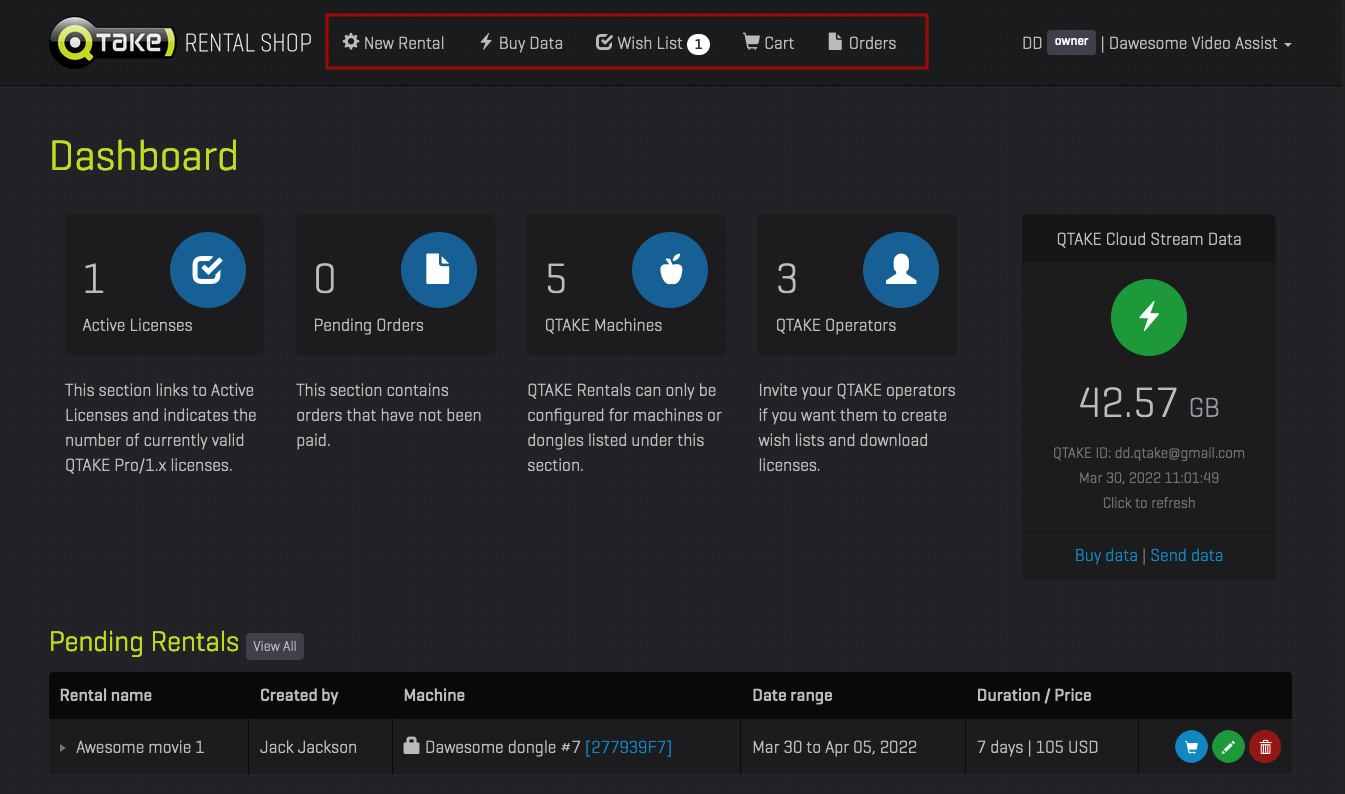
Task: Edit the Awesome movie 1 rental
Action: coord(1228,747)
